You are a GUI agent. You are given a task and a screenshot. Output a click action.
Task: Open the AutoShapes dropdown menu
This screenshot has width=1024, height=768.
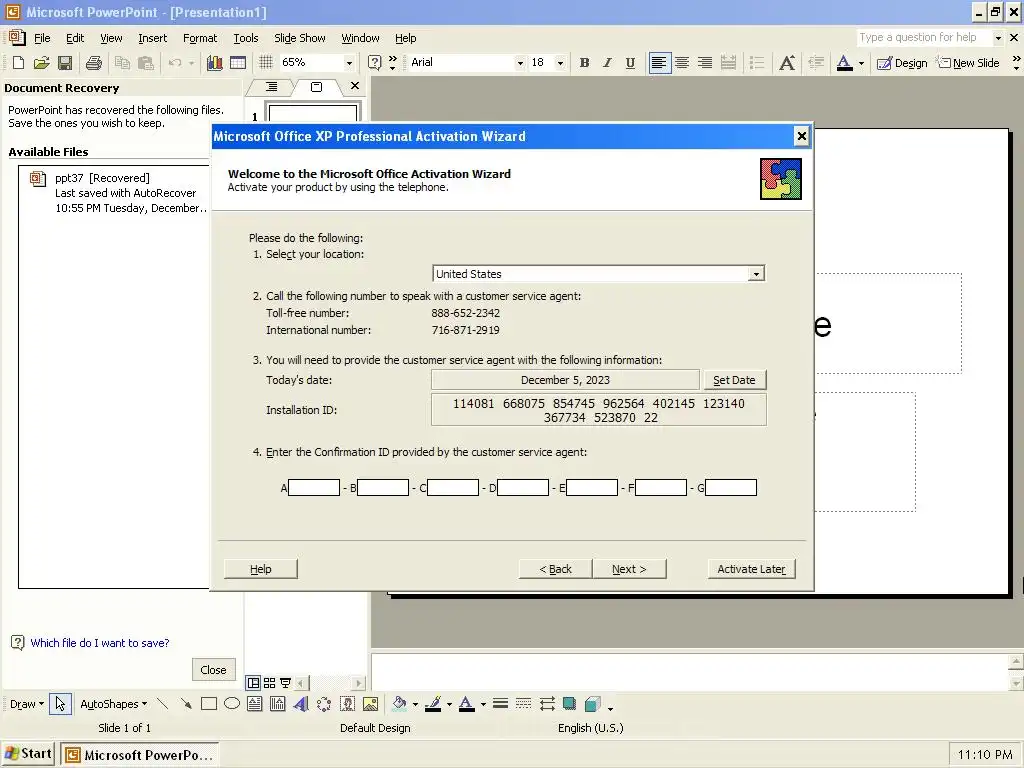(x=113, y=704)
